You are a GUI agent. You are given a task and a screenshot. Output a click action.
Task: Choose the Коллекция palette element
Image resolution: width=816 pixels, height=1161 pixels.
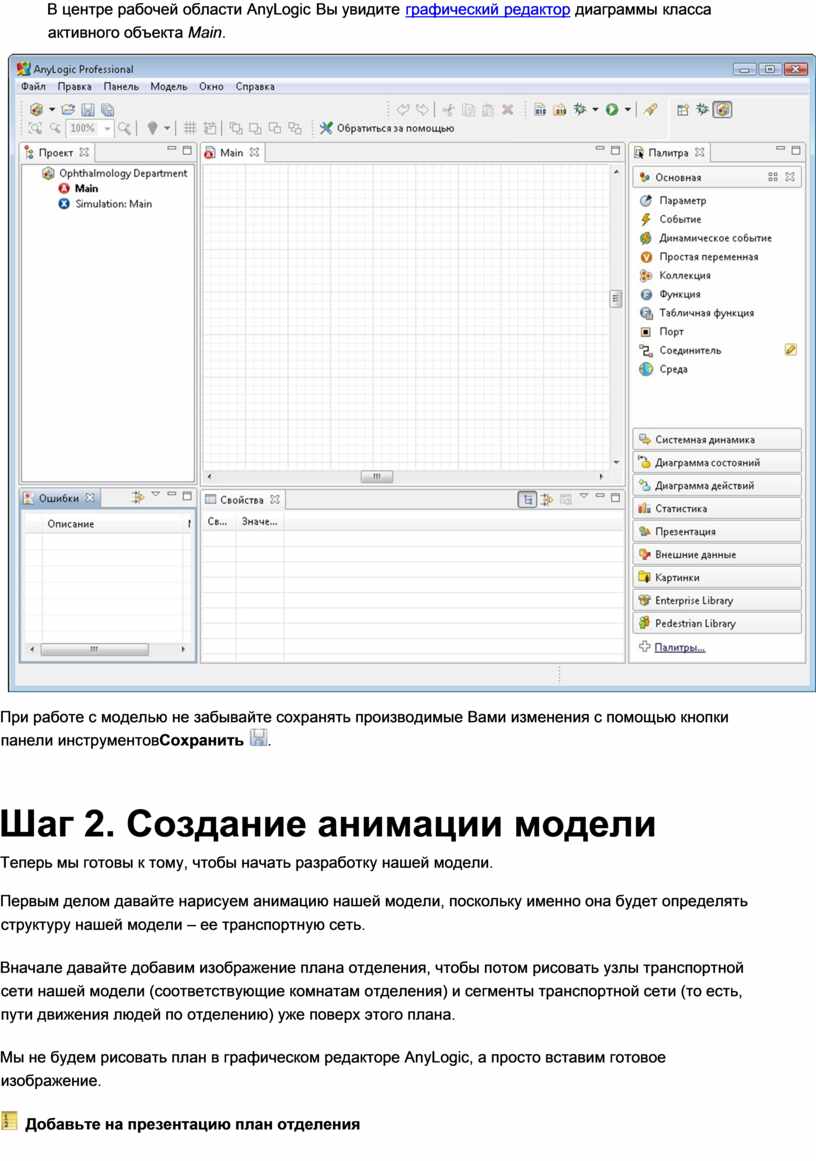tap(675, 275)
